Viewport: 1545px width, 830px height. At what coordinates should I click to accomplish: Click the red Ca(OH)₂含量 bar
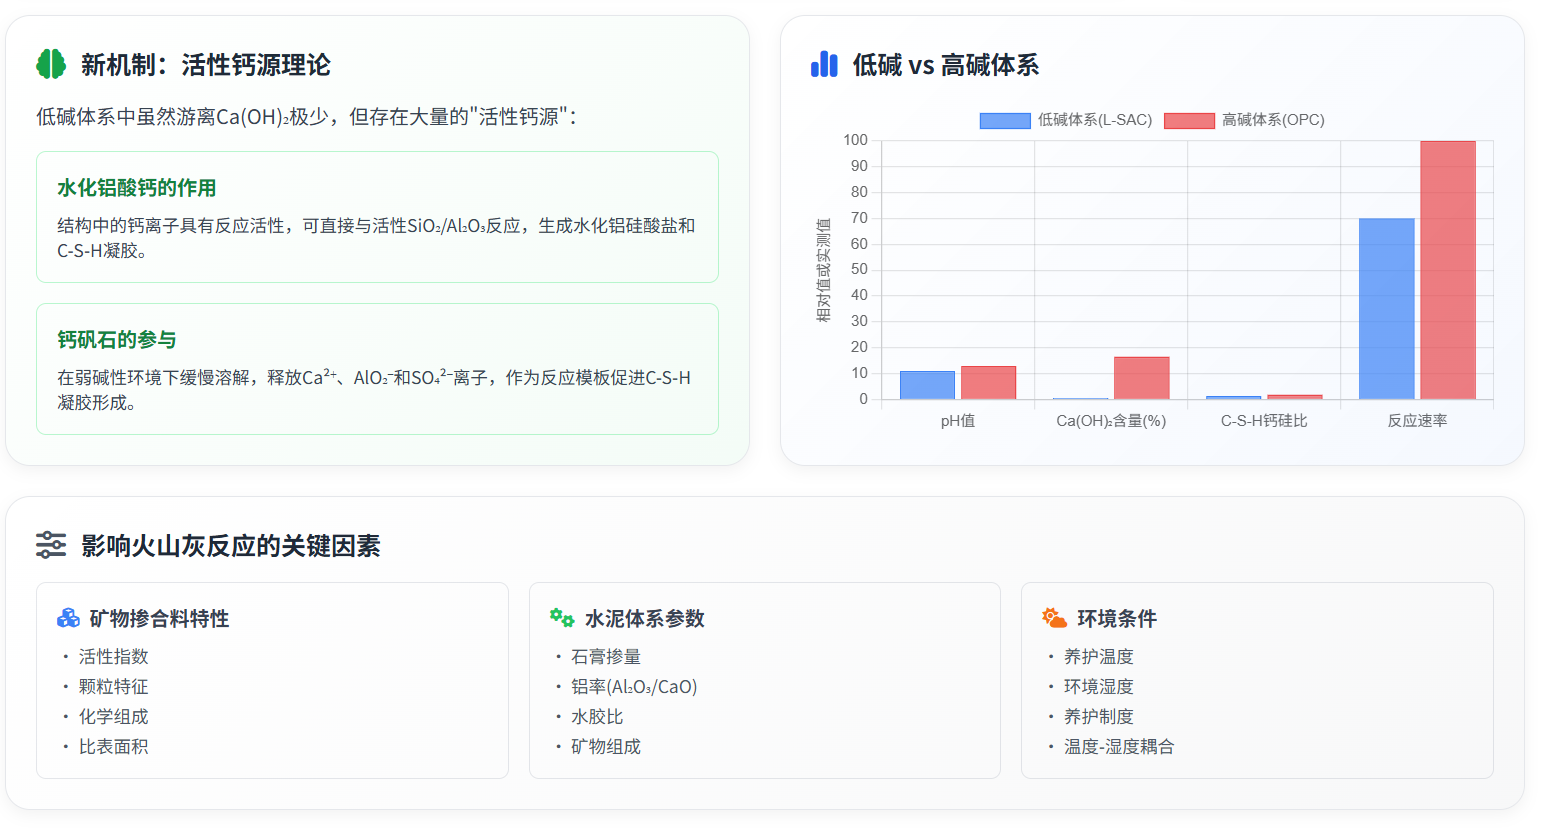point(1141,378)
